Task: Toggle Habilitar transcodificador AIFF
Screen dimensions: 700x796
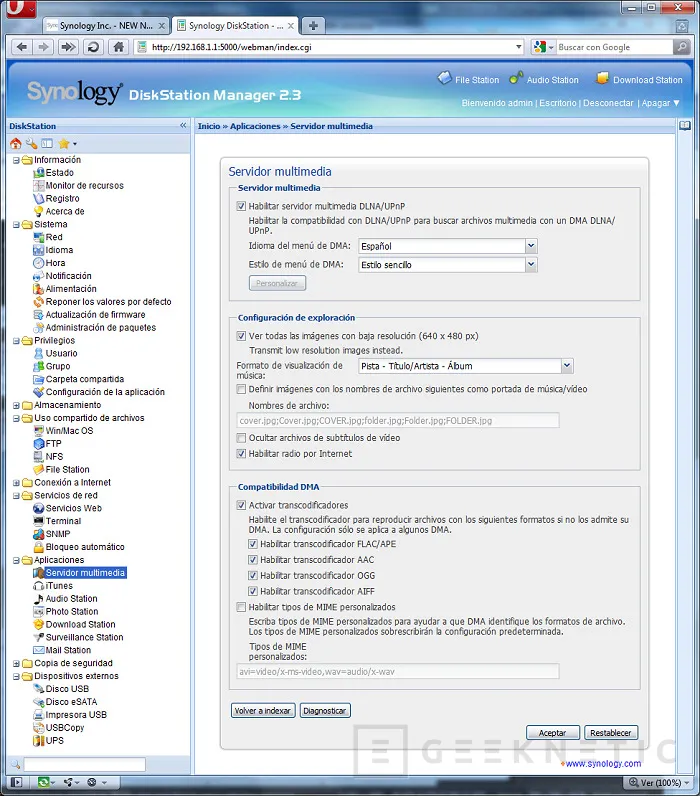Action: [253, 591]
